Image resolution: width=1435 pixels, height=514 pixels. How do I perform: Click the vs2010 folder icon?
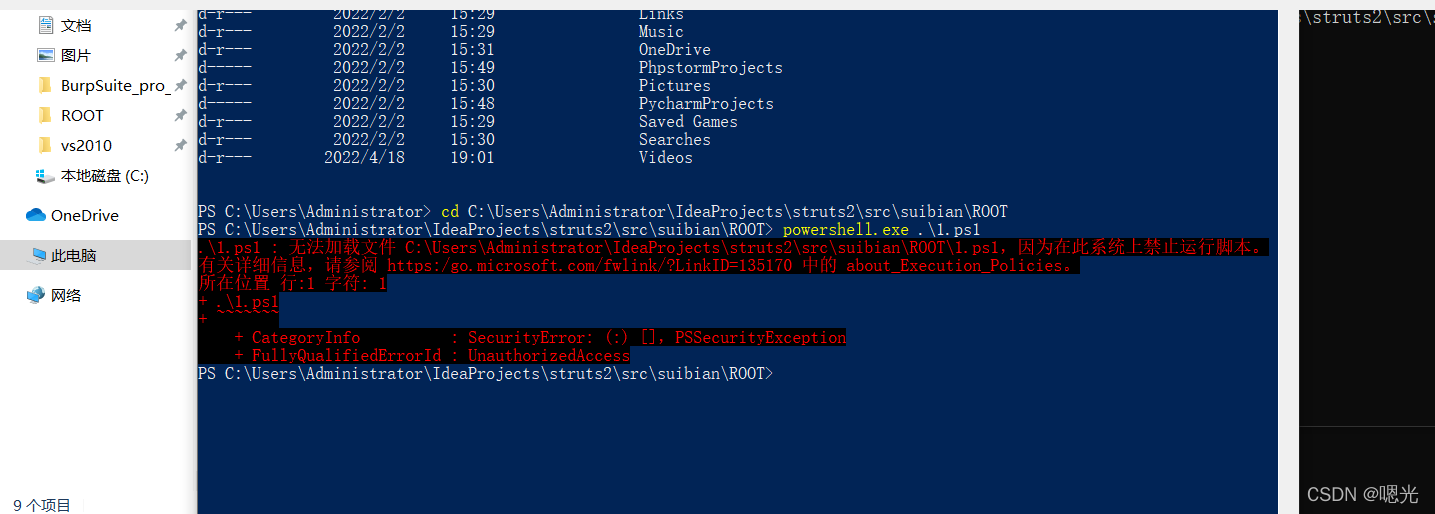tap(45, 145)
